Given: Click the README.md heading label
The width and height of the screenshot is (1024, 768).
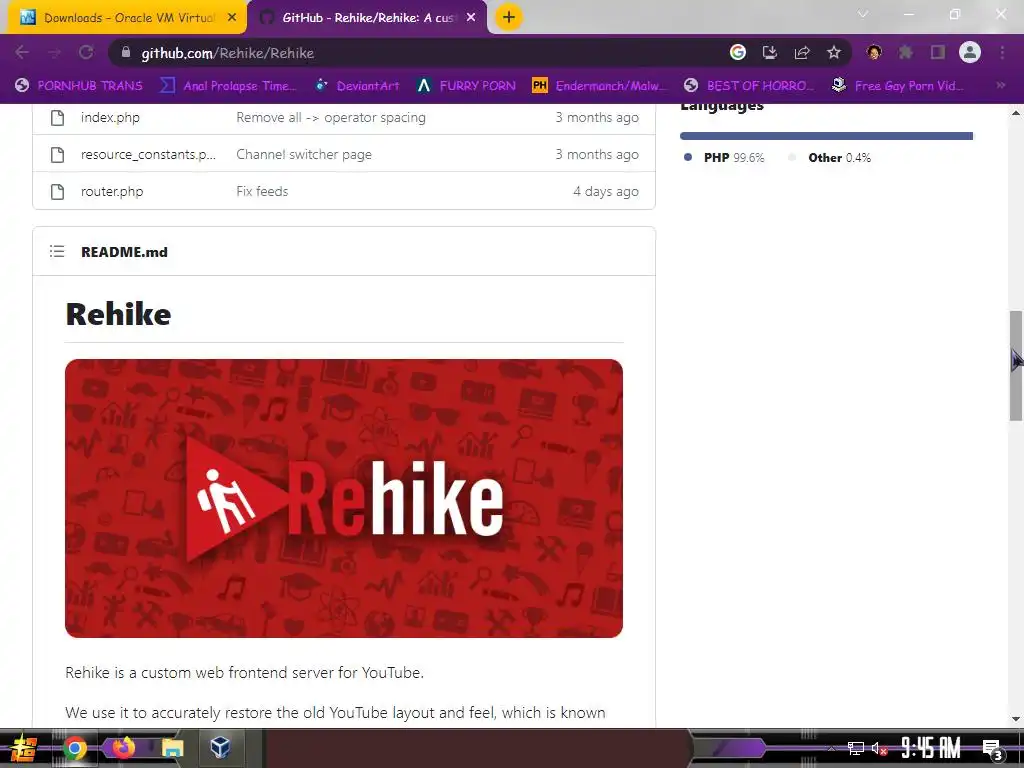Looking at the screenshot, I should tap(124, 252).
